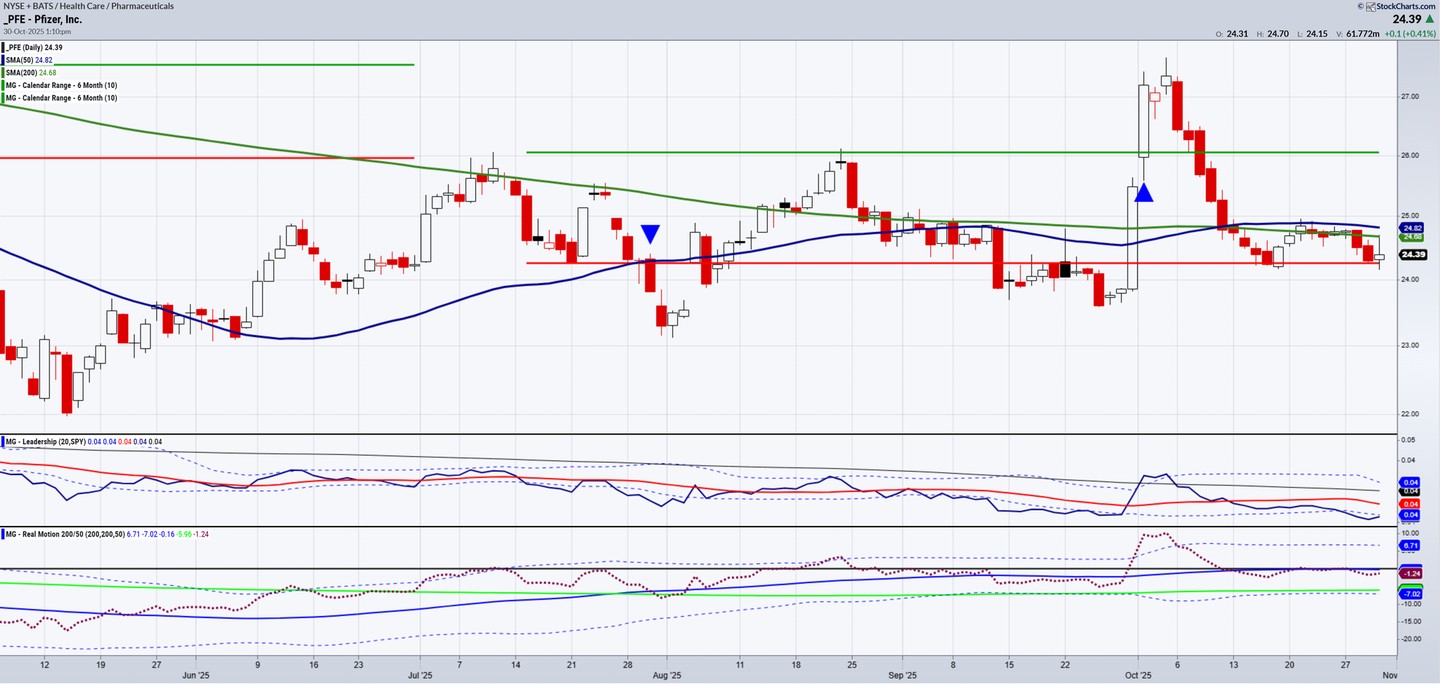The height and width of the screenshot is (684, 1440).
Task: Click the blue upward triangle signal marker
Action: point(1144,192)
